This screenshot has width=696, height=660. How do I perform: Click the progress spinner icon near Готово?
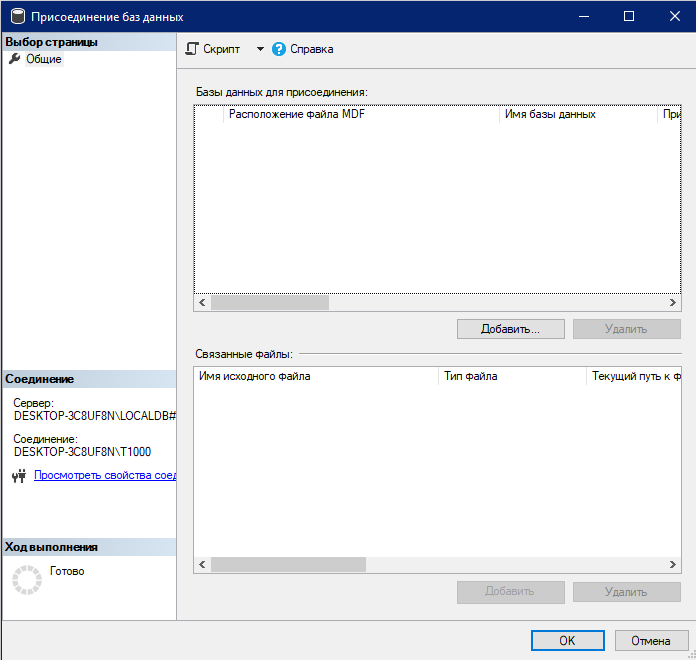(26, 578)
